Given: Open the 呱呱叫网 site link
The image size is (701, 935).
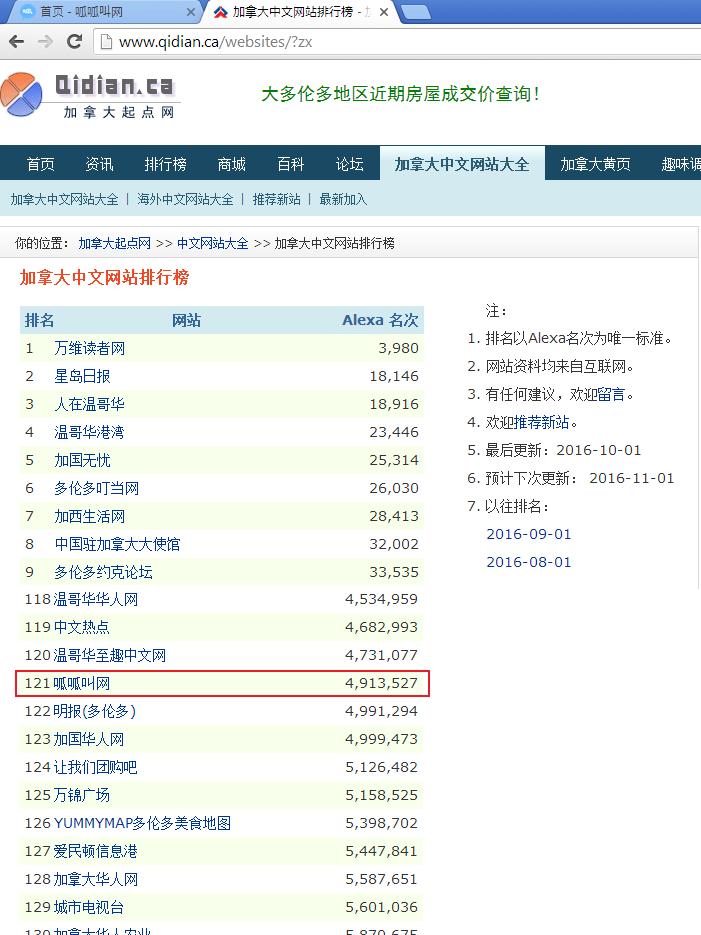Looking at the screenshot, I should pyautogui.click(x=82, y=683).
